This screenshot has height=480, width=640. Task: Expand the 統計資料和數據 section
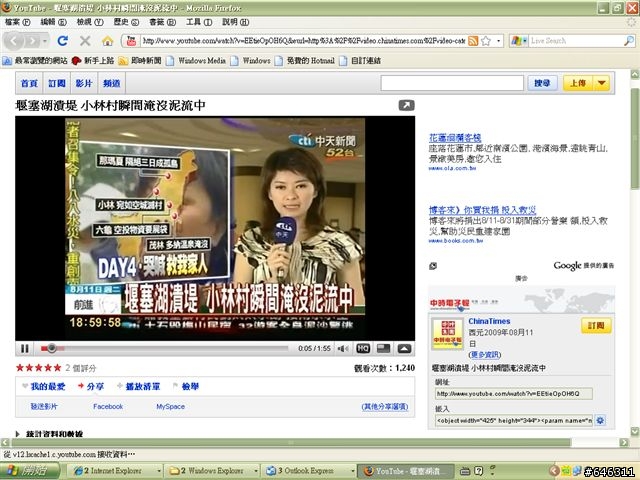pyautogui.click(x=49, y=434)
